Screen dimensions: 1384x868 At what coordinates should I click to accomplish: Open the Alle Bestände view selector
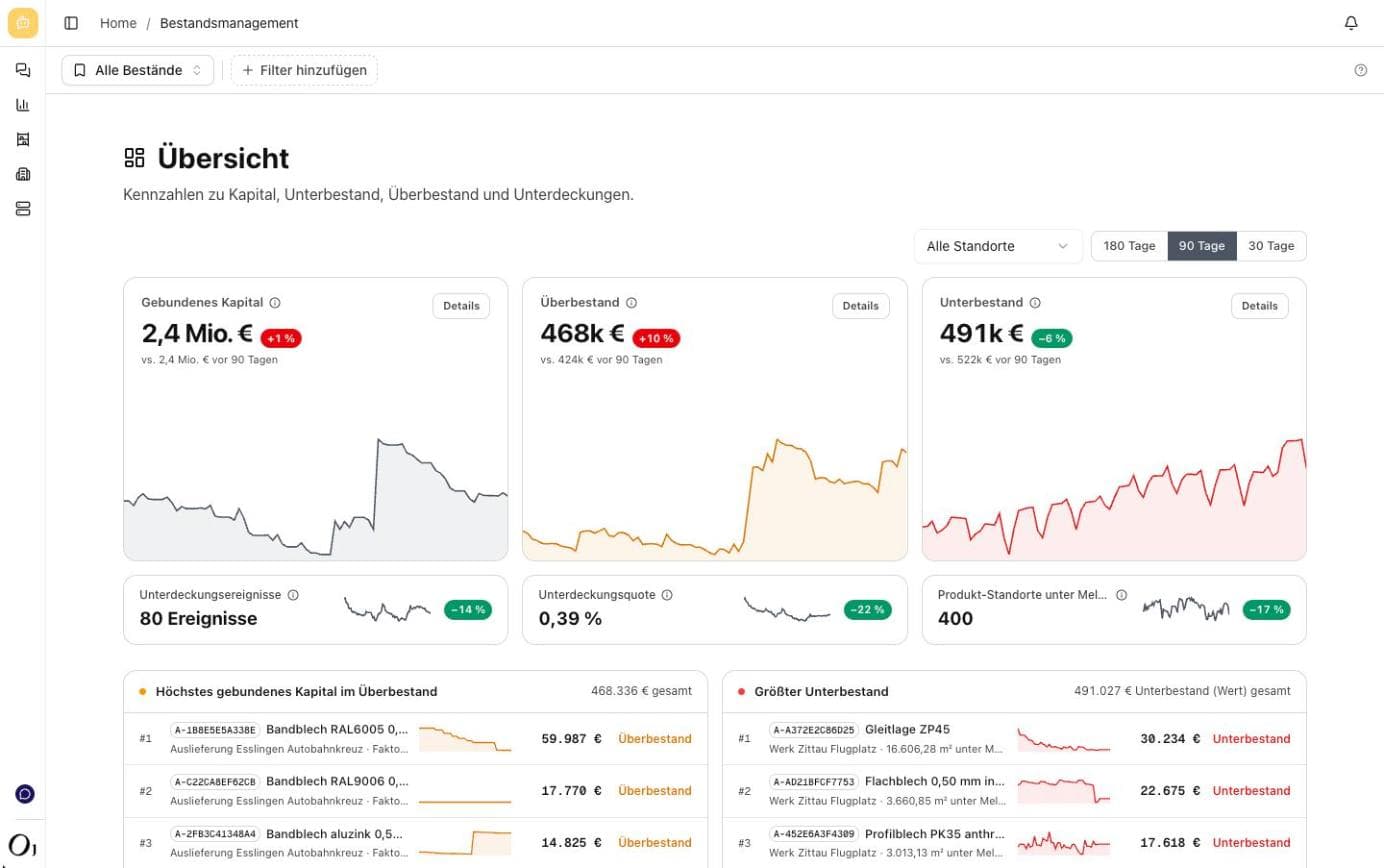pos(138,70)
